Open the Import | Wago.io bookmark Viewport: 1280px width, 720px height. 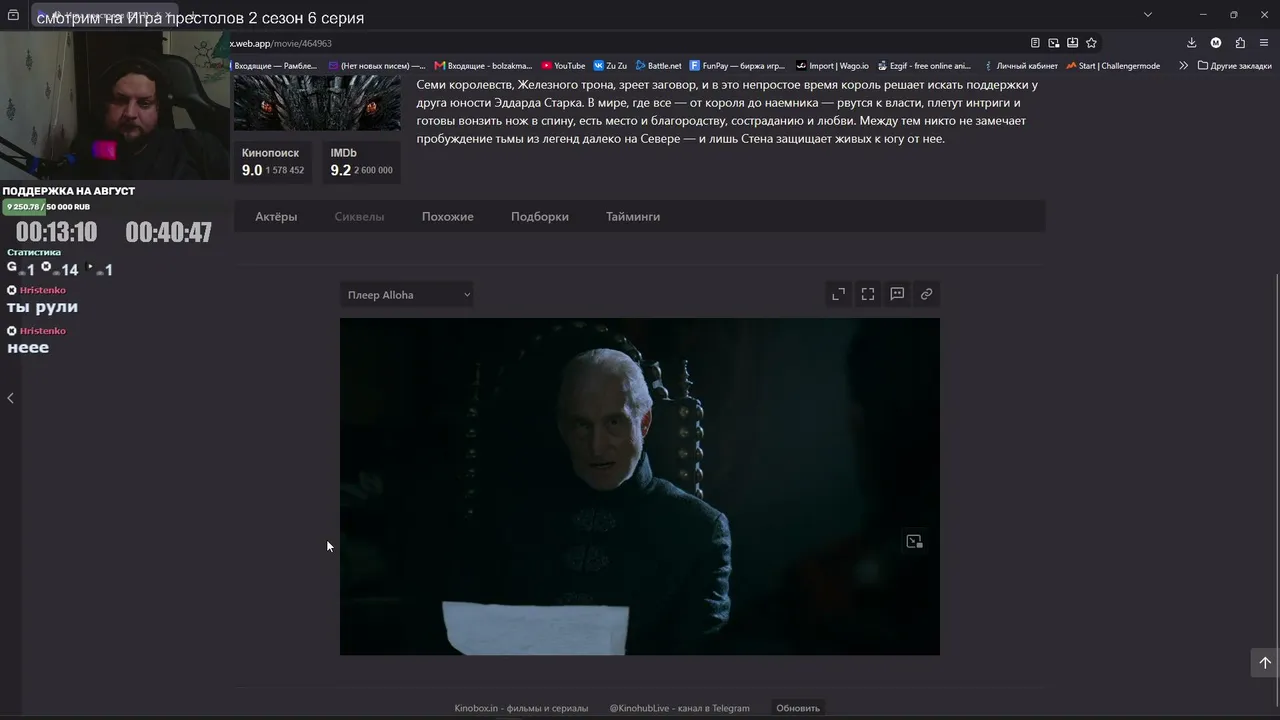tap(832, 66)
